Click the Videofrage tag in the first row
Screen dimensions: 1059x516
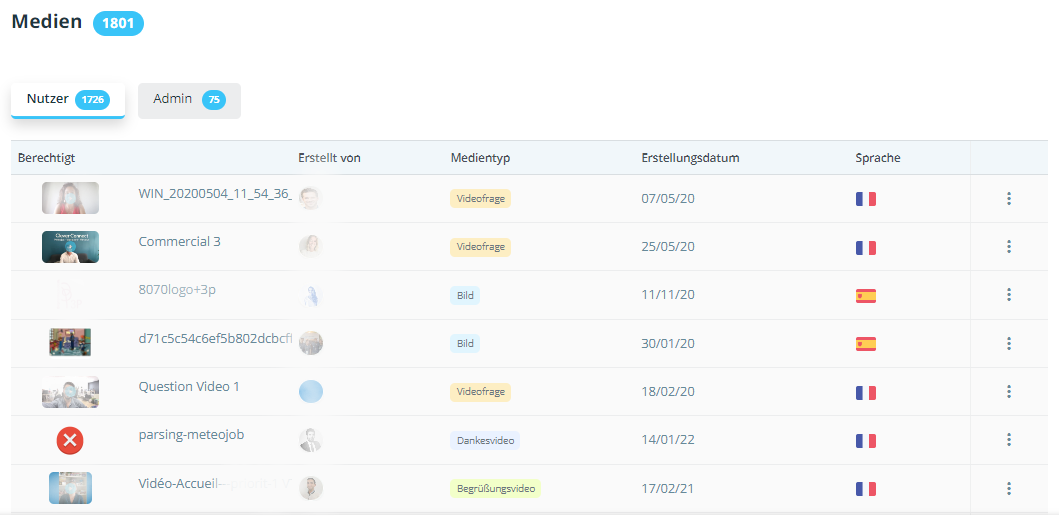click(x=480, y=199)
